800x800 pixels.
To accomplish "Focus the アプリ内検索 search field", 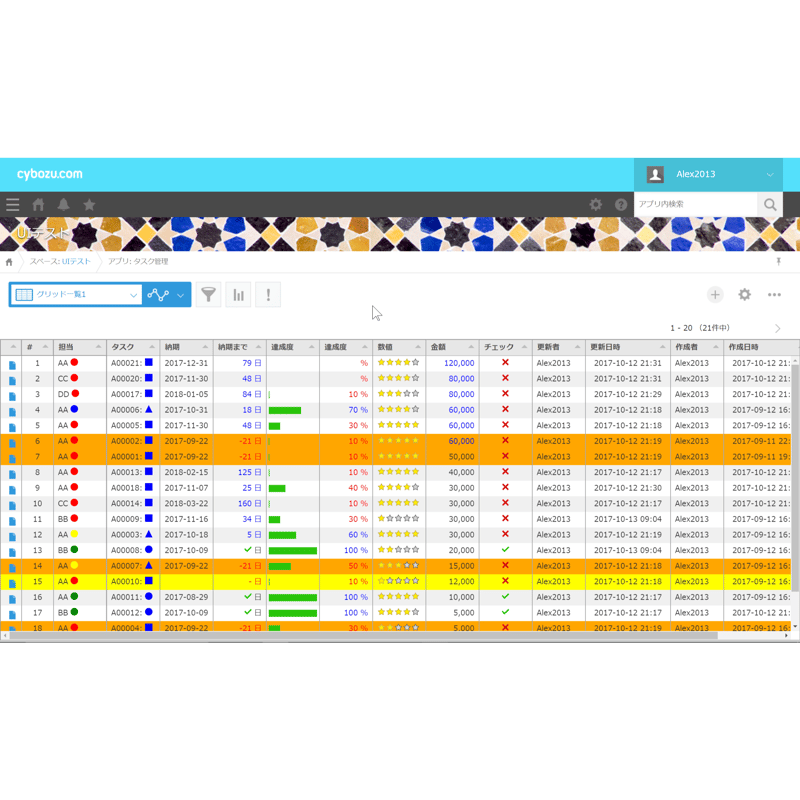I will point(695,204).
